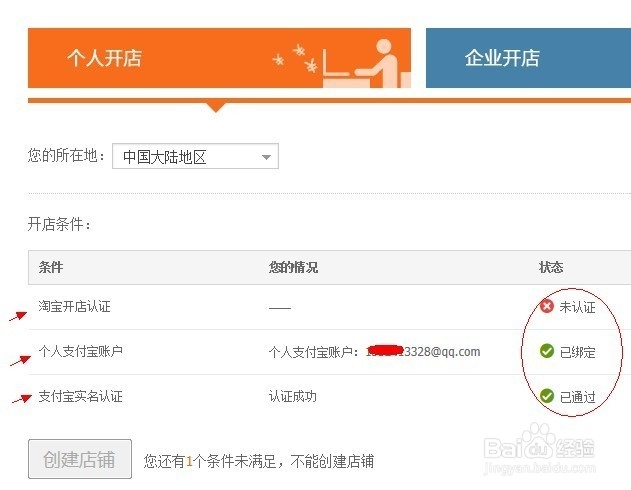The image size is (631, 490).
Task: Select the 个人开店 tab
Action: coord(219,58)
